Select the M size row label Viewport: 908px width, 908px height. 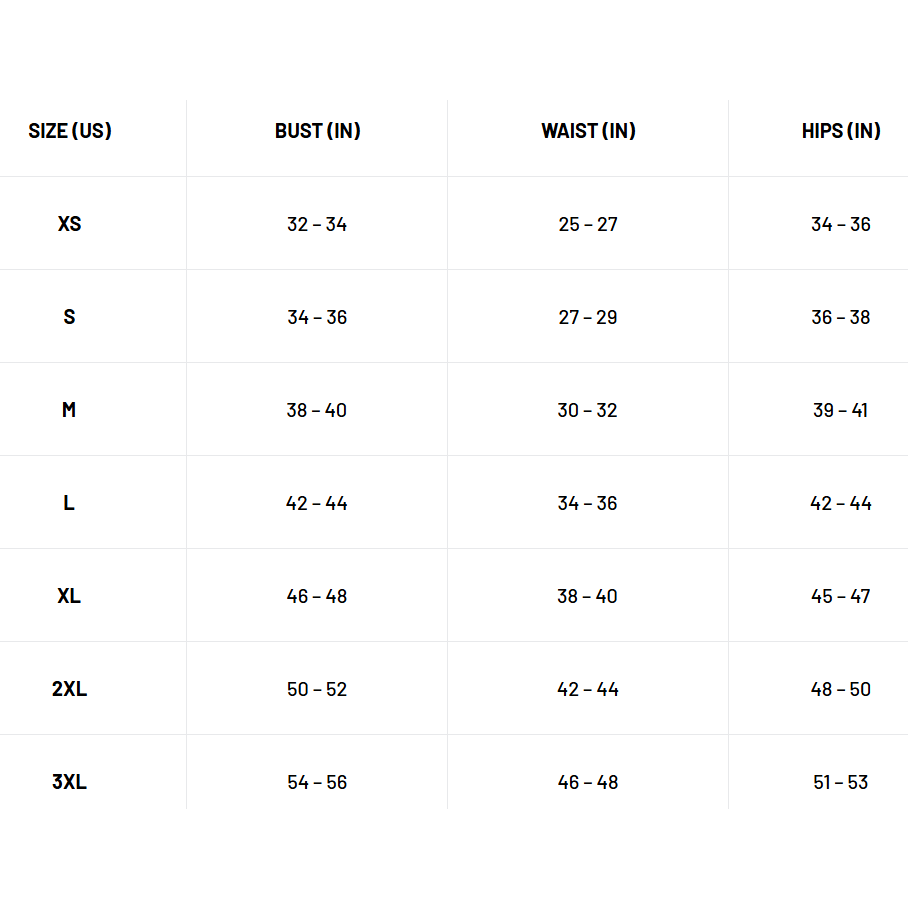[69, 410]
